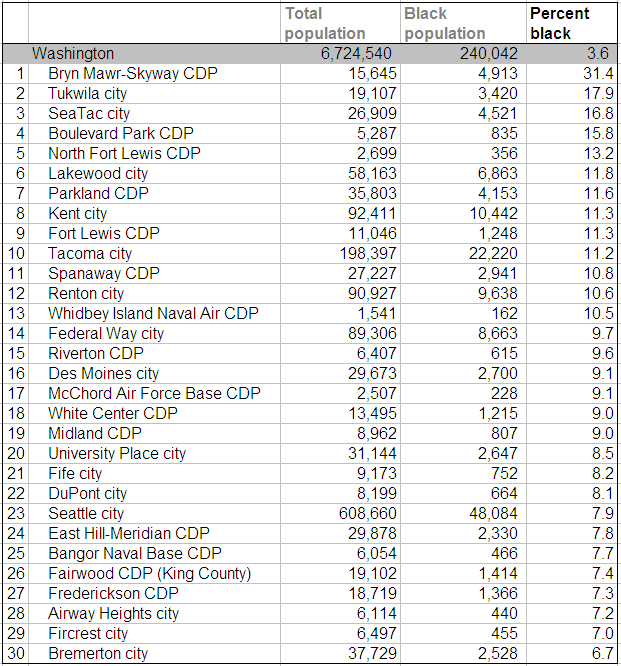This screenshot has width=621, height=666.
Task: Select the 'Des Moines city' cell
Action: point(154,373)
